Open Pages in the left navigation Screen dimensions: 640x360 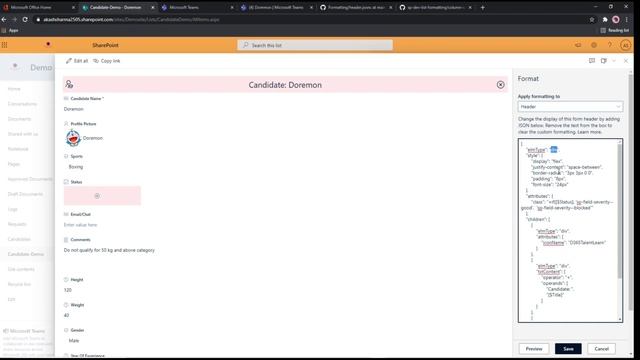click(x=13, y=164)
